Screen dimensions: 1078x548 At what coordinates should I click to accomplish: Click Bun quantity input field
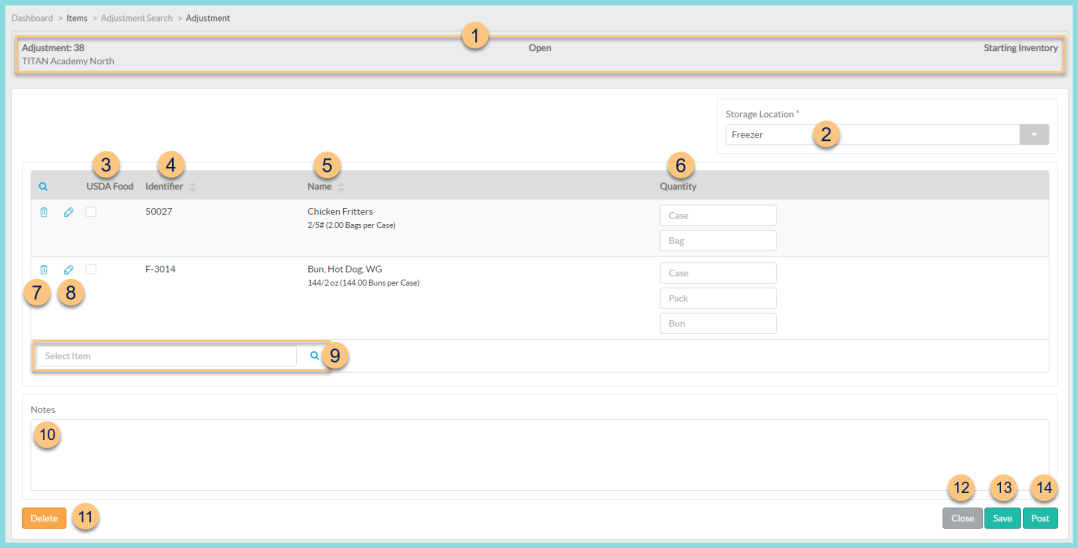718,323
